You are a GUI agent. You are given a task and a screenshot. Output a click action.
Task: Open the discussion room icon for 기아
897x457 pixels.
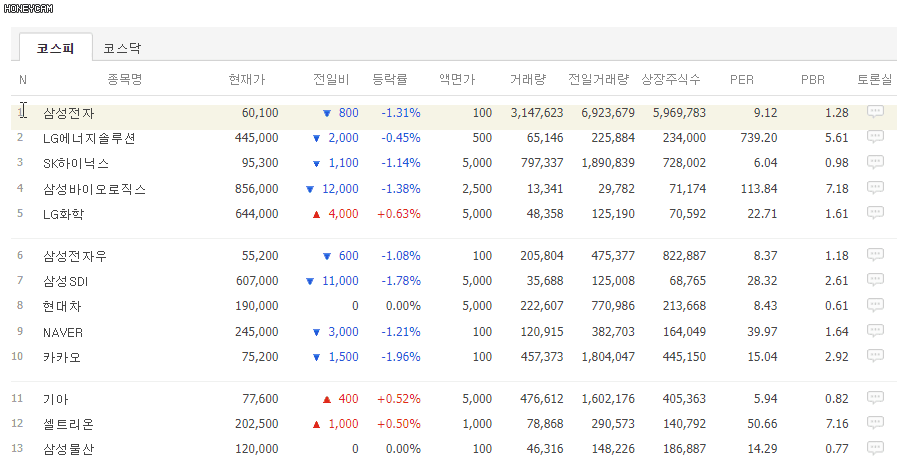875,398
